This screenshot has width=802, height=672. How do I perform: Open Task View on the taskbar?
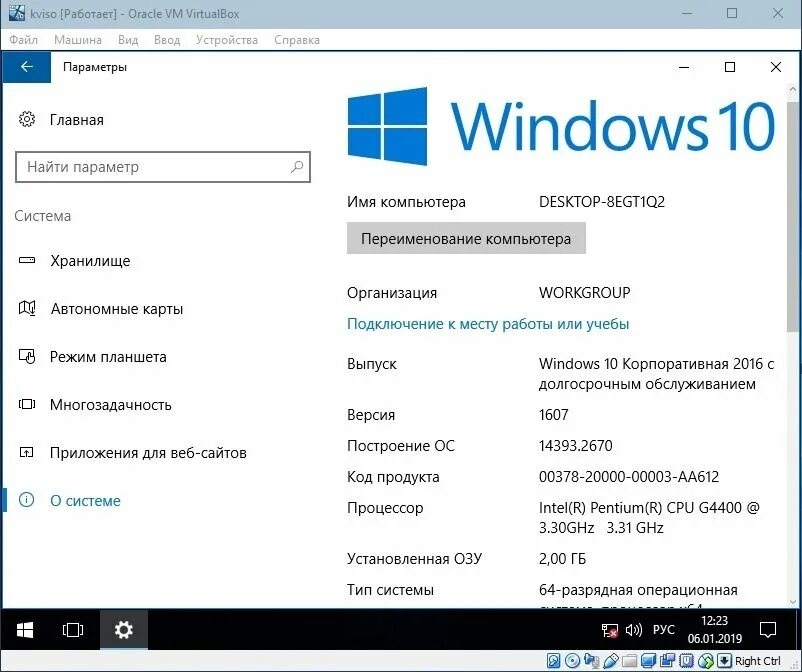pyautogui.click(x=73, y=630)
